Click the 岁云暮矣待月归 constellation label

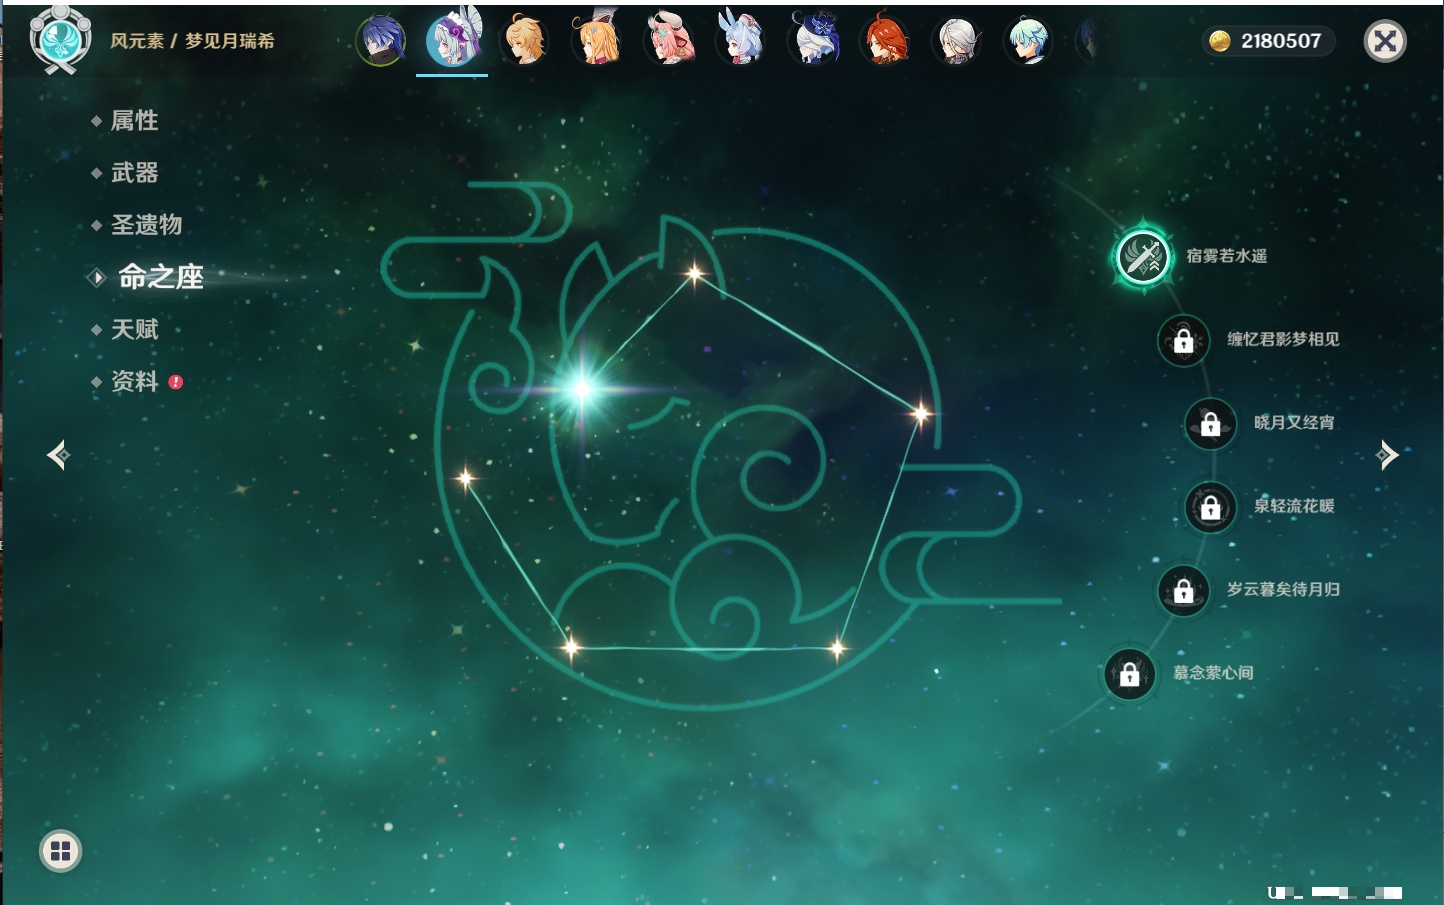(x=1283, y=589)
